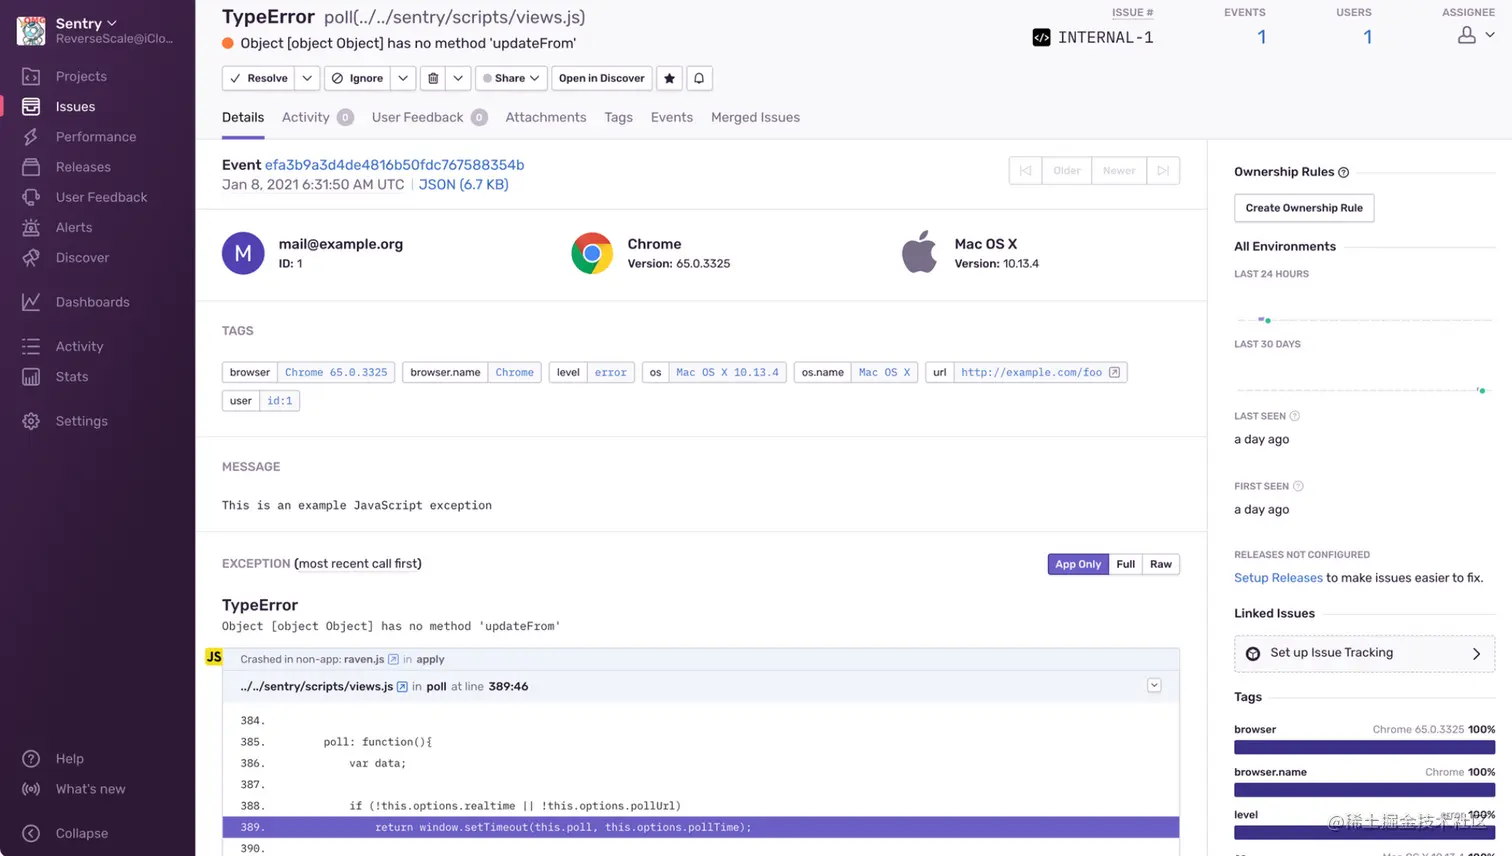Collapse the sidebar
This screenshot has height=856, width=1512.
coord(81,833)
